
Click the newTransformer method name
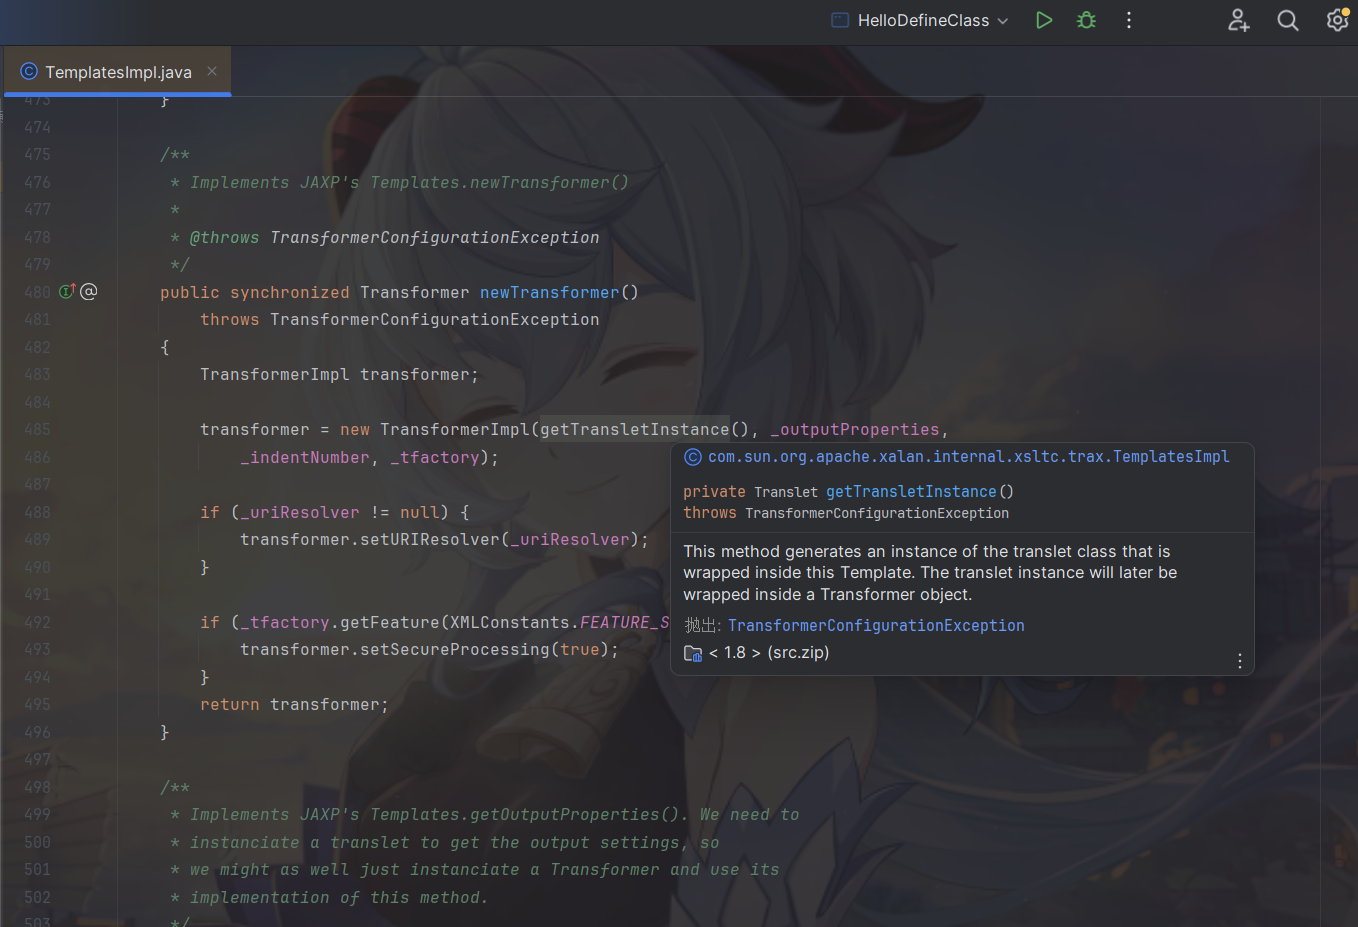point(549,293)
